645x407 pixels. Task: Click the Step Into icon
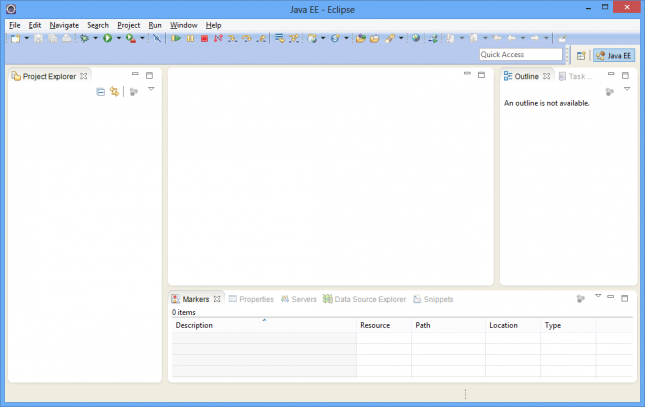[x=232, y=39]
